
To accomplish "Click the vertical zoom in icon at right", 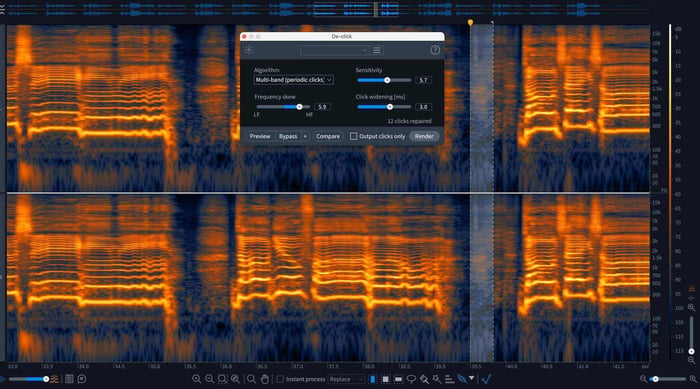I will (x=691, y=307).
